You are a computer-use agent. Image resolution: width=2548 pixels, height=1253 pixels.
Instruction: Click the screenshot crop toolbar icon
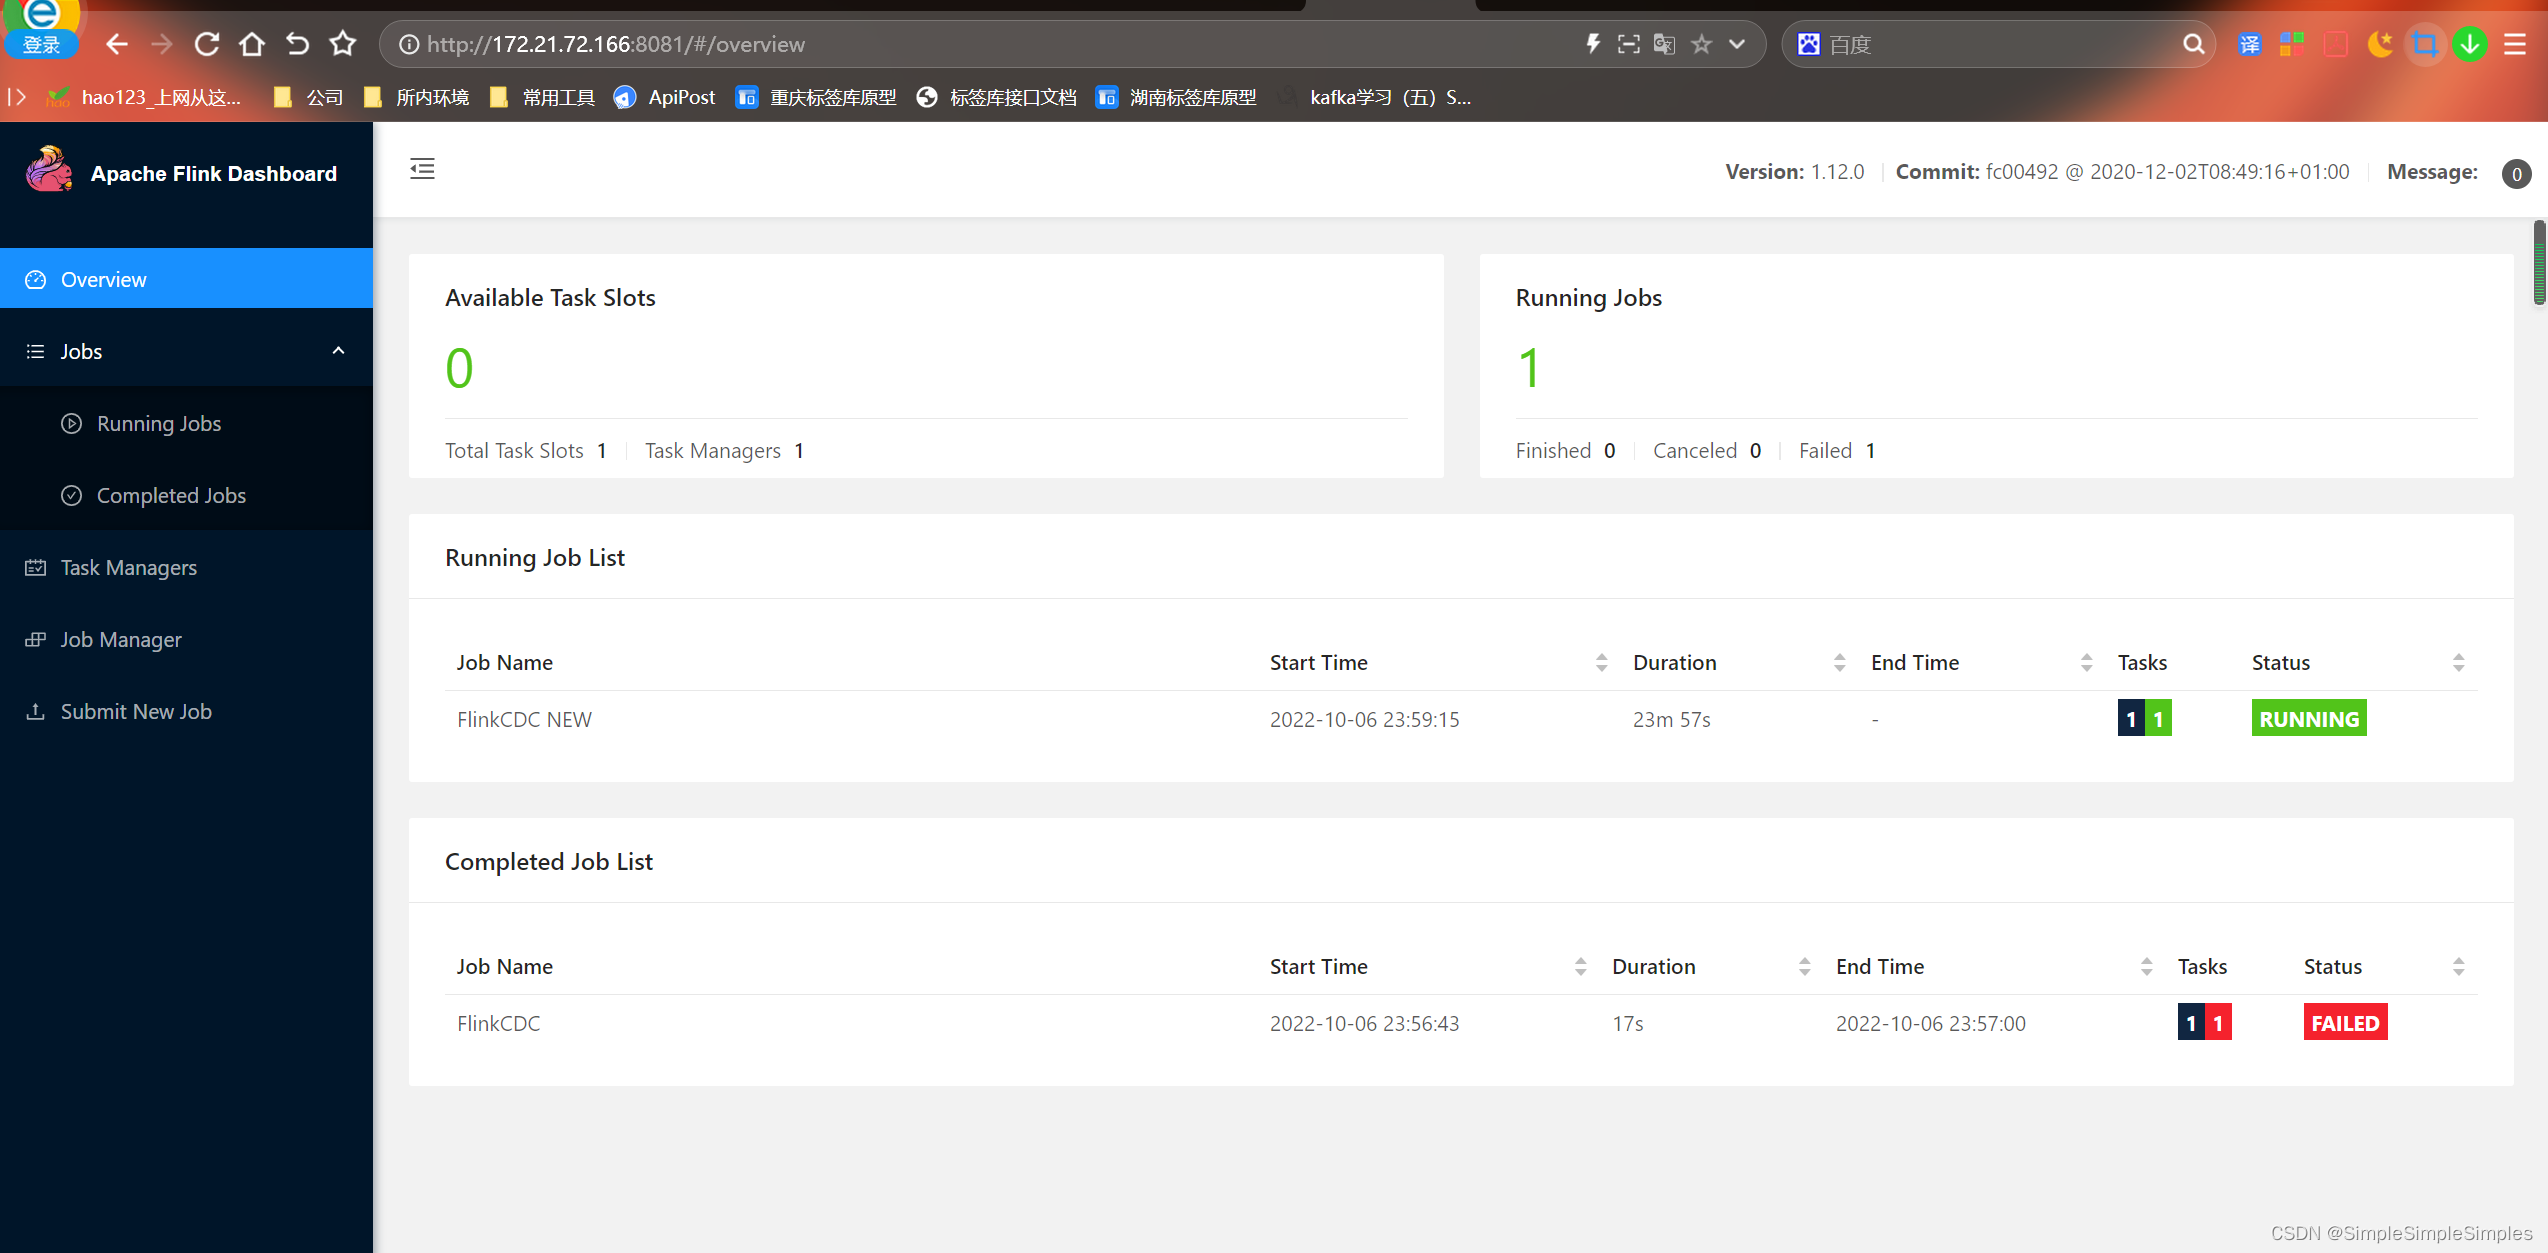click(x=2424, y=44)
